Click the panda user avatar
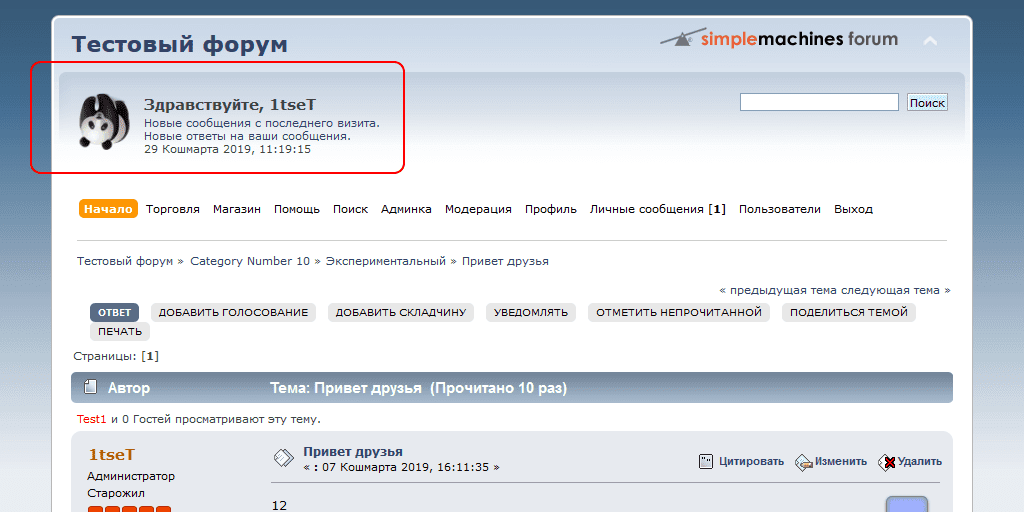Image resolution: width=1024 pixels, height=512 pixels. coord(103,123)
